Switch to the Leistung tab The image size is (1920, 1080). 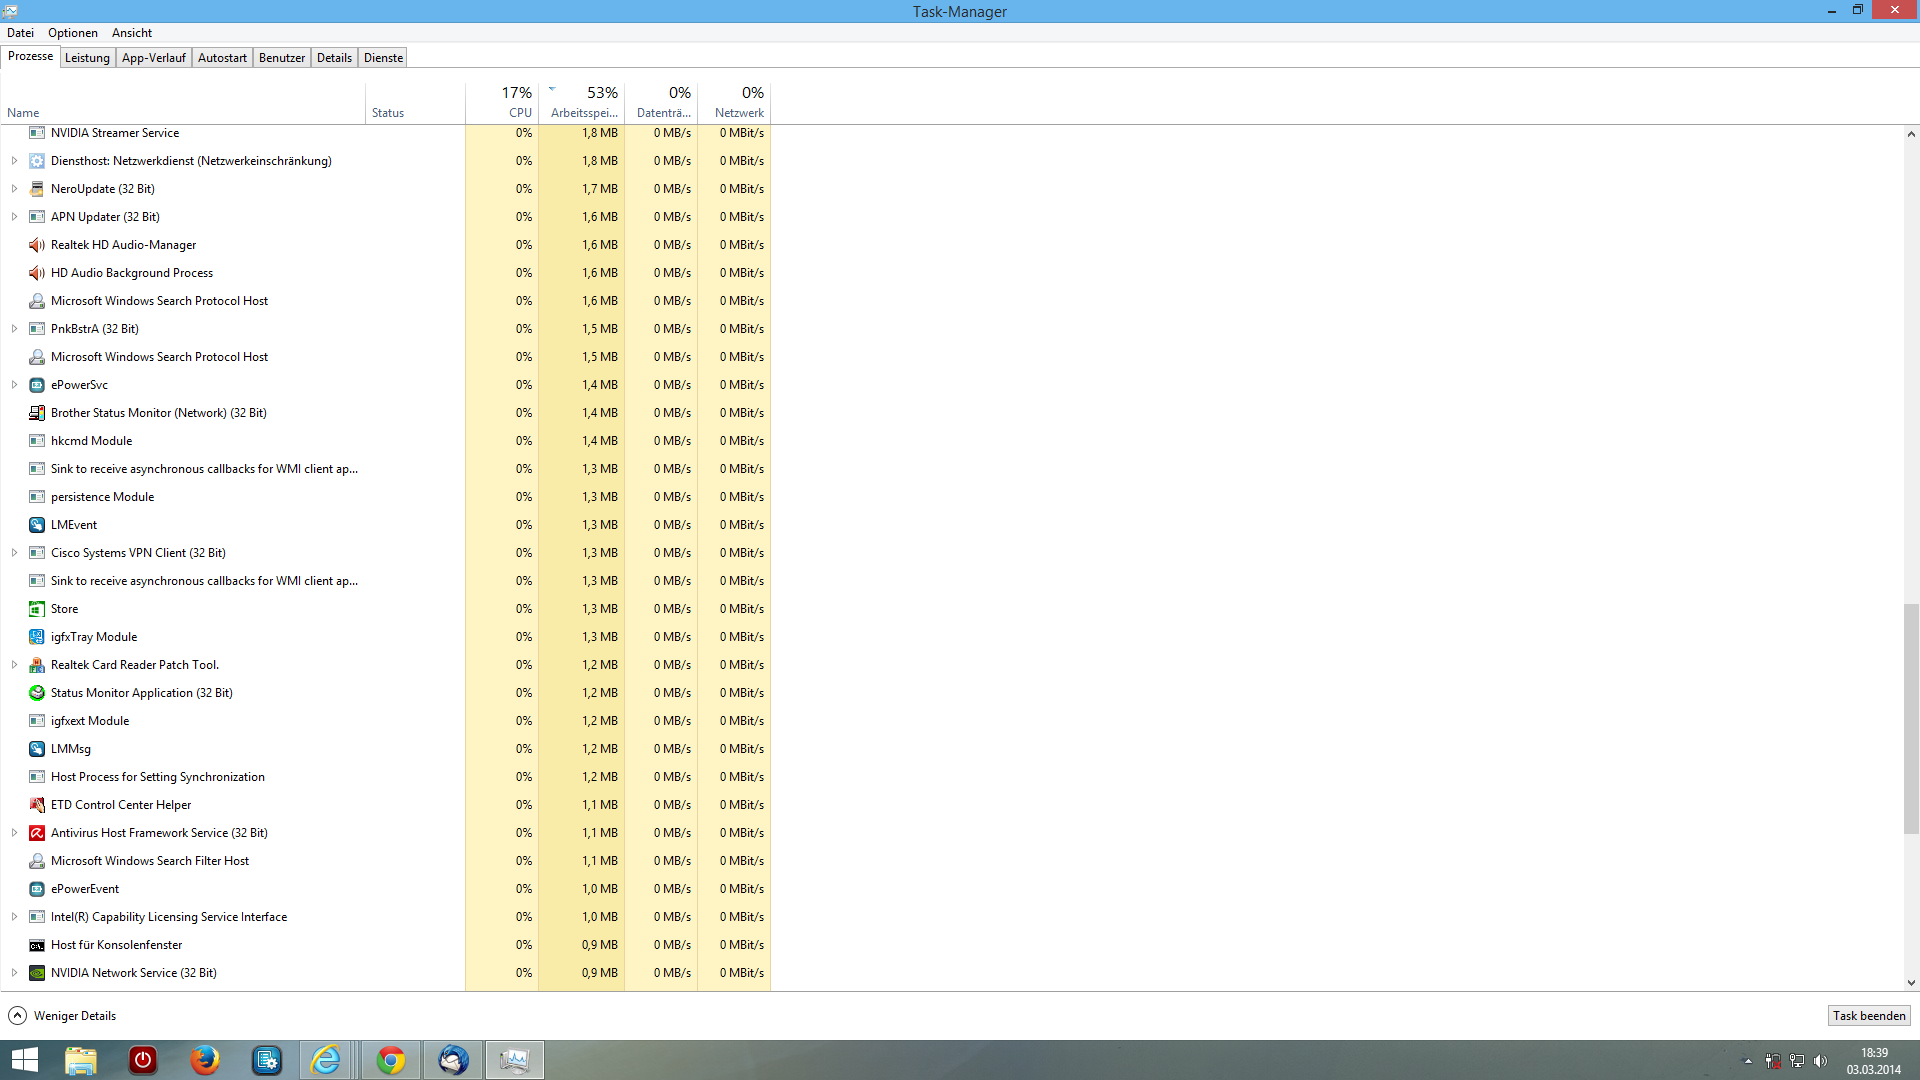[87, 58]
